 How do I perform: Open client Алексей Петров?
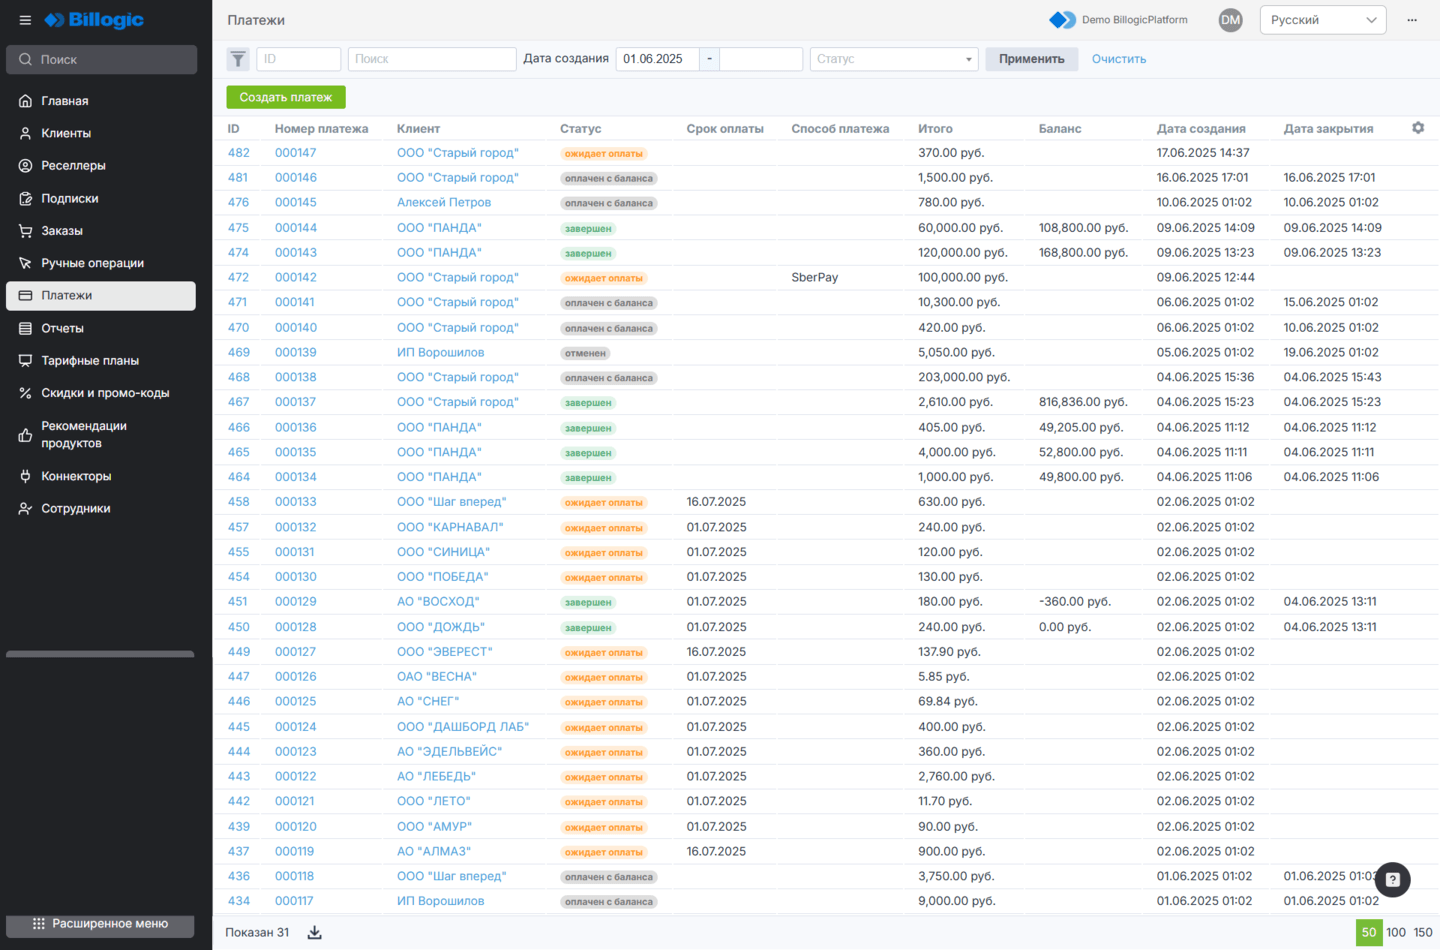(444, 202)
